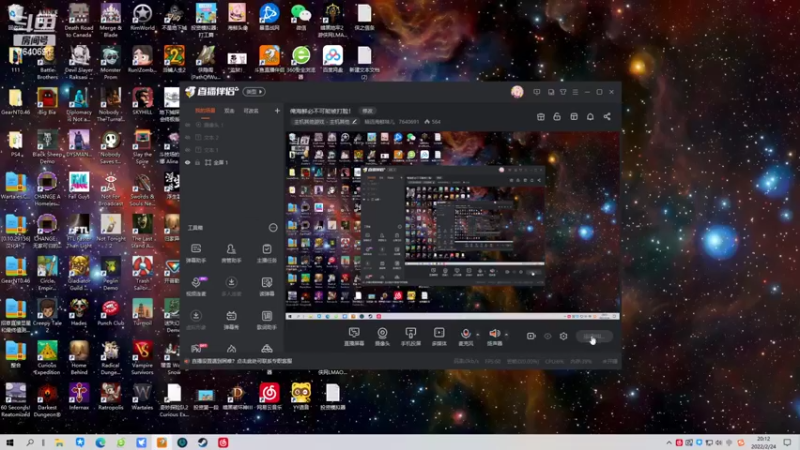
Task: Select RimWorld desktop shortcut
Action: point(142,18)
